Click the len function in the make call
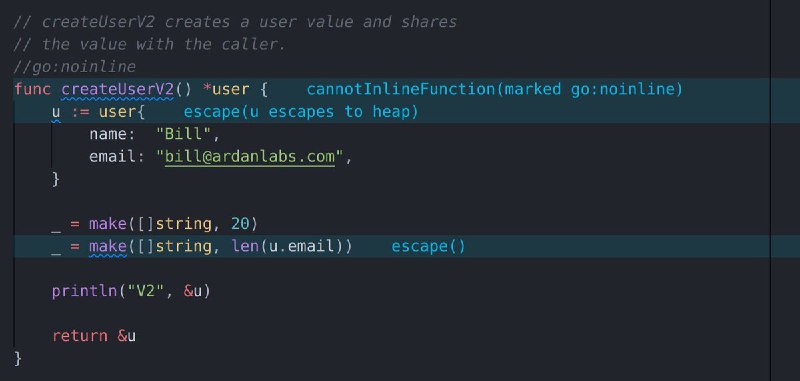The height and width of the screenshot is (381, 800). [x=245, y=246]
